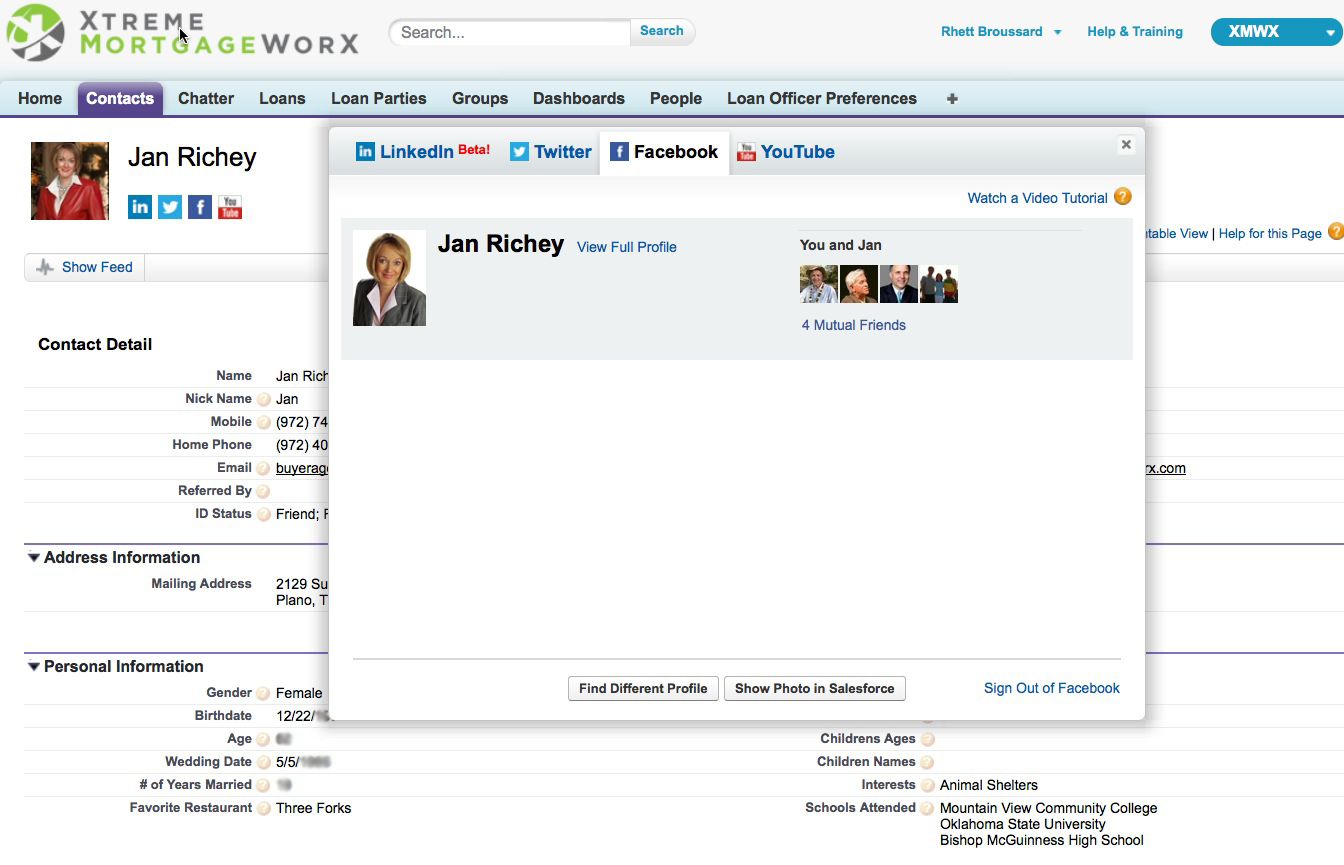Viewport: 1344px width, 865px height.
Task: Click the help bubble next to Email
Action: [264, 468]
